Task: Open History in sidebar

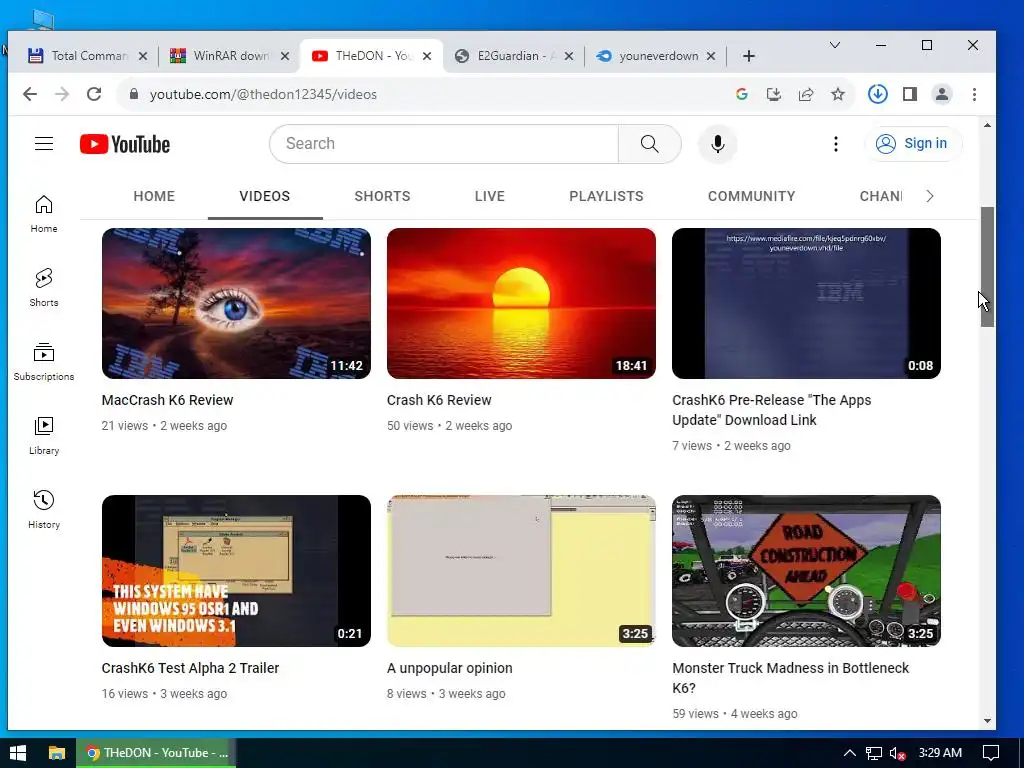Action: pyautogui.click(x=44, y=509)
